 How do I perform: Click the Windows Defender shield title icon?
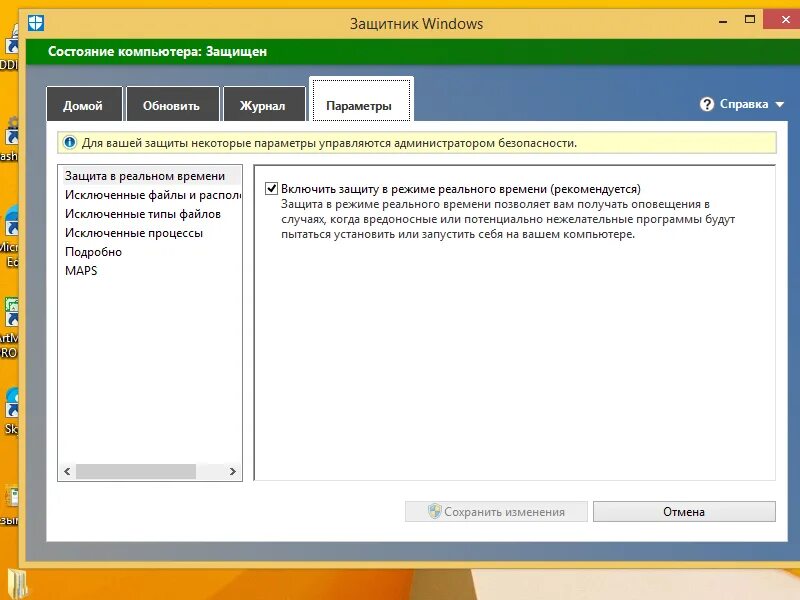[36, 23]
